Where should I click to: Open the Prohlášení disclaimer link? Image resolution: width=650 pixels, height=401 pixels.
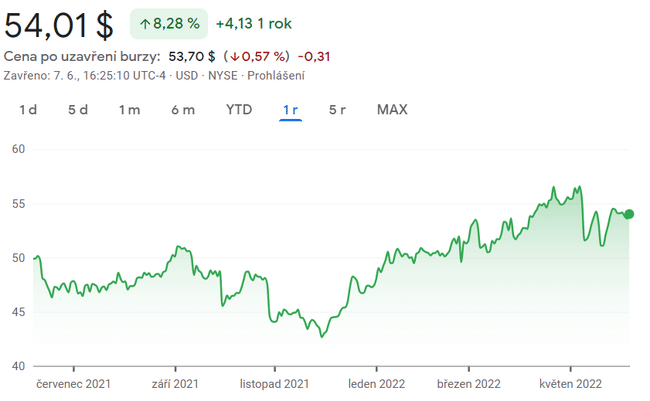point(276,75)
